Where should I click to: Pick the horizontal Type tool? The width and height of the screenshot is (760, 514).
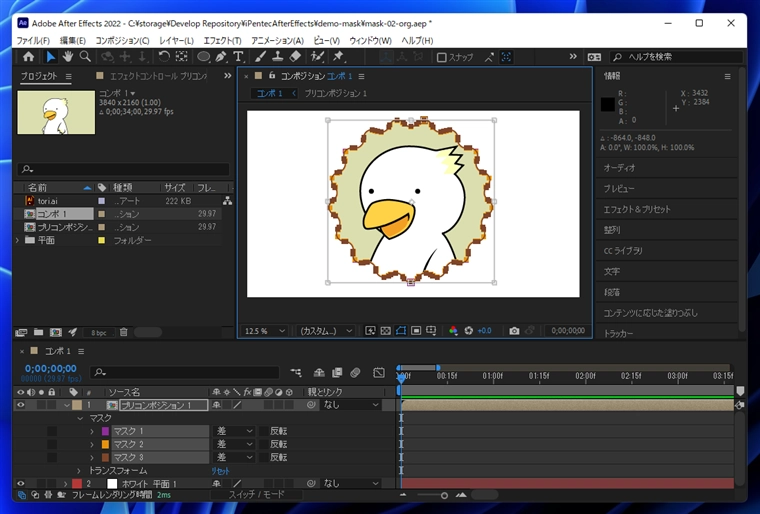click(238, 57)
